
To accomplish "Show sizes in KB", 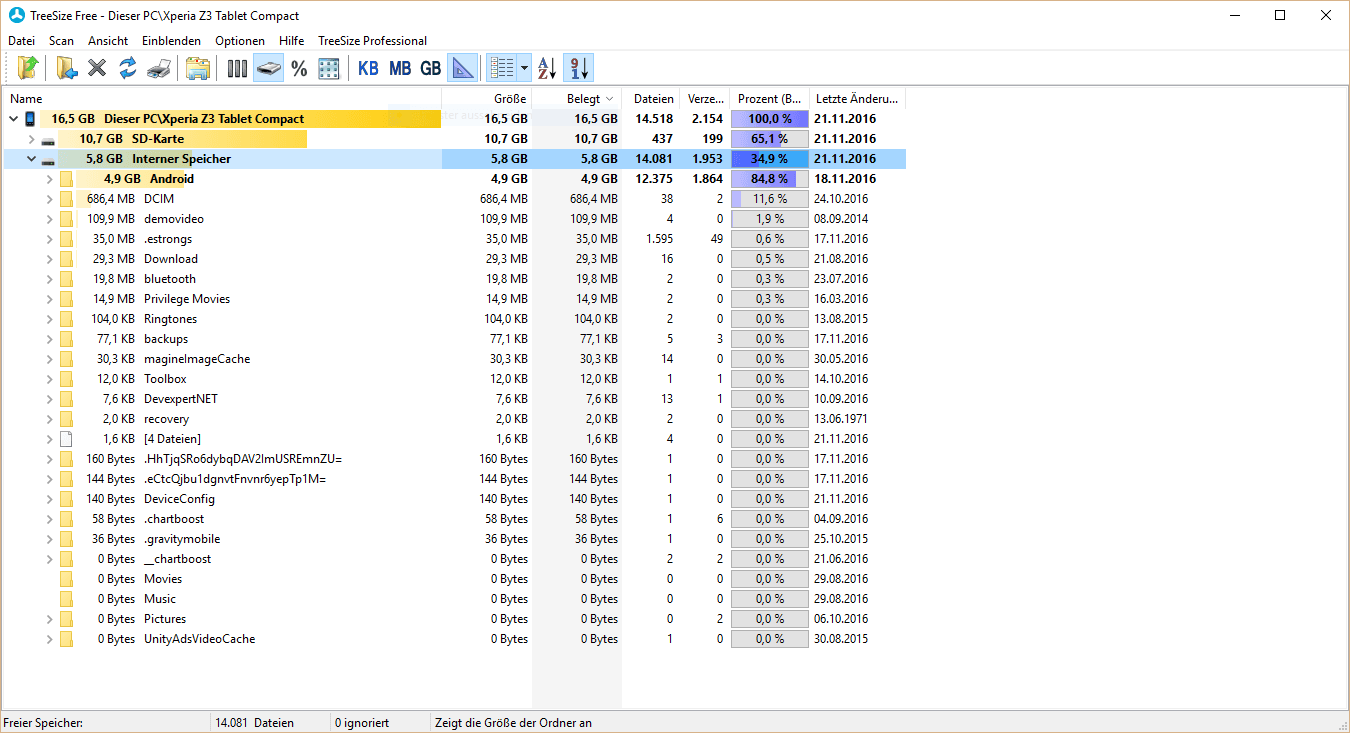I will click(368, 68).
